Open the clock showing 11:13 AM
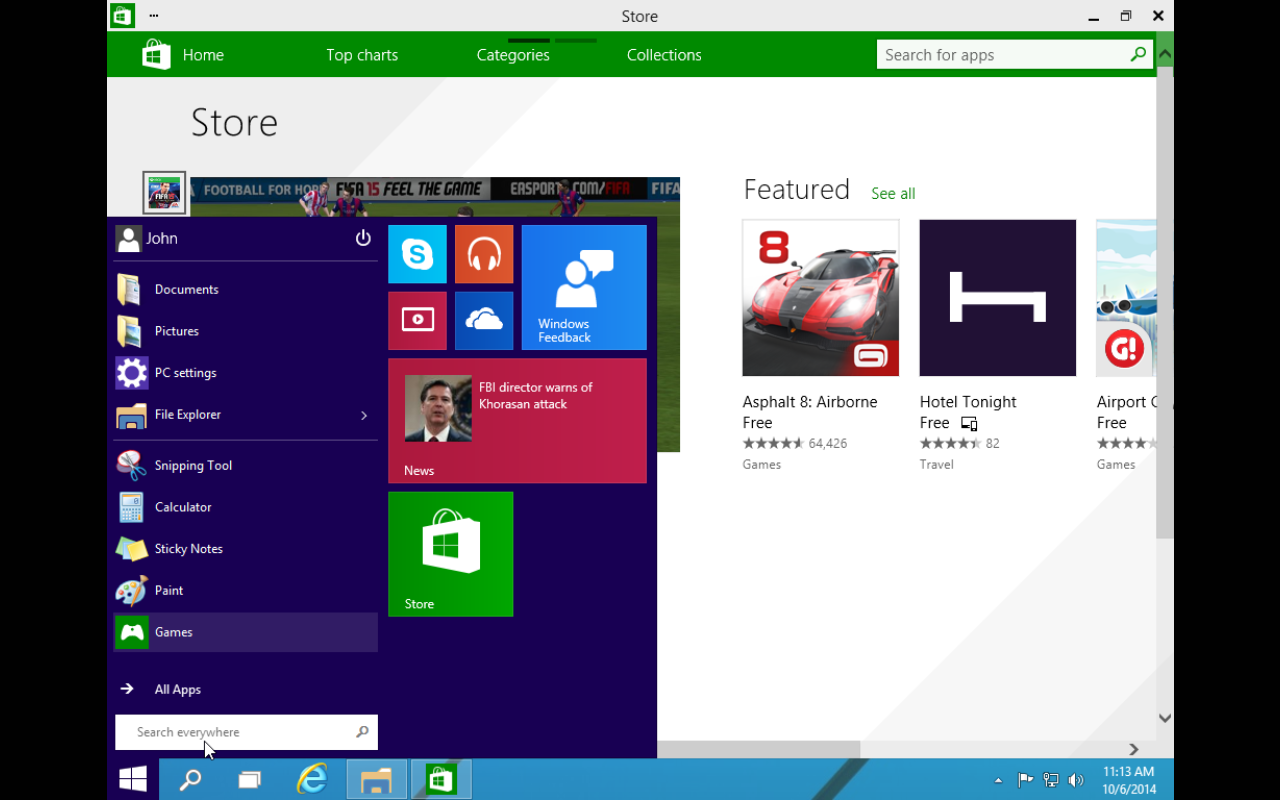 (x=1129, y=780)
